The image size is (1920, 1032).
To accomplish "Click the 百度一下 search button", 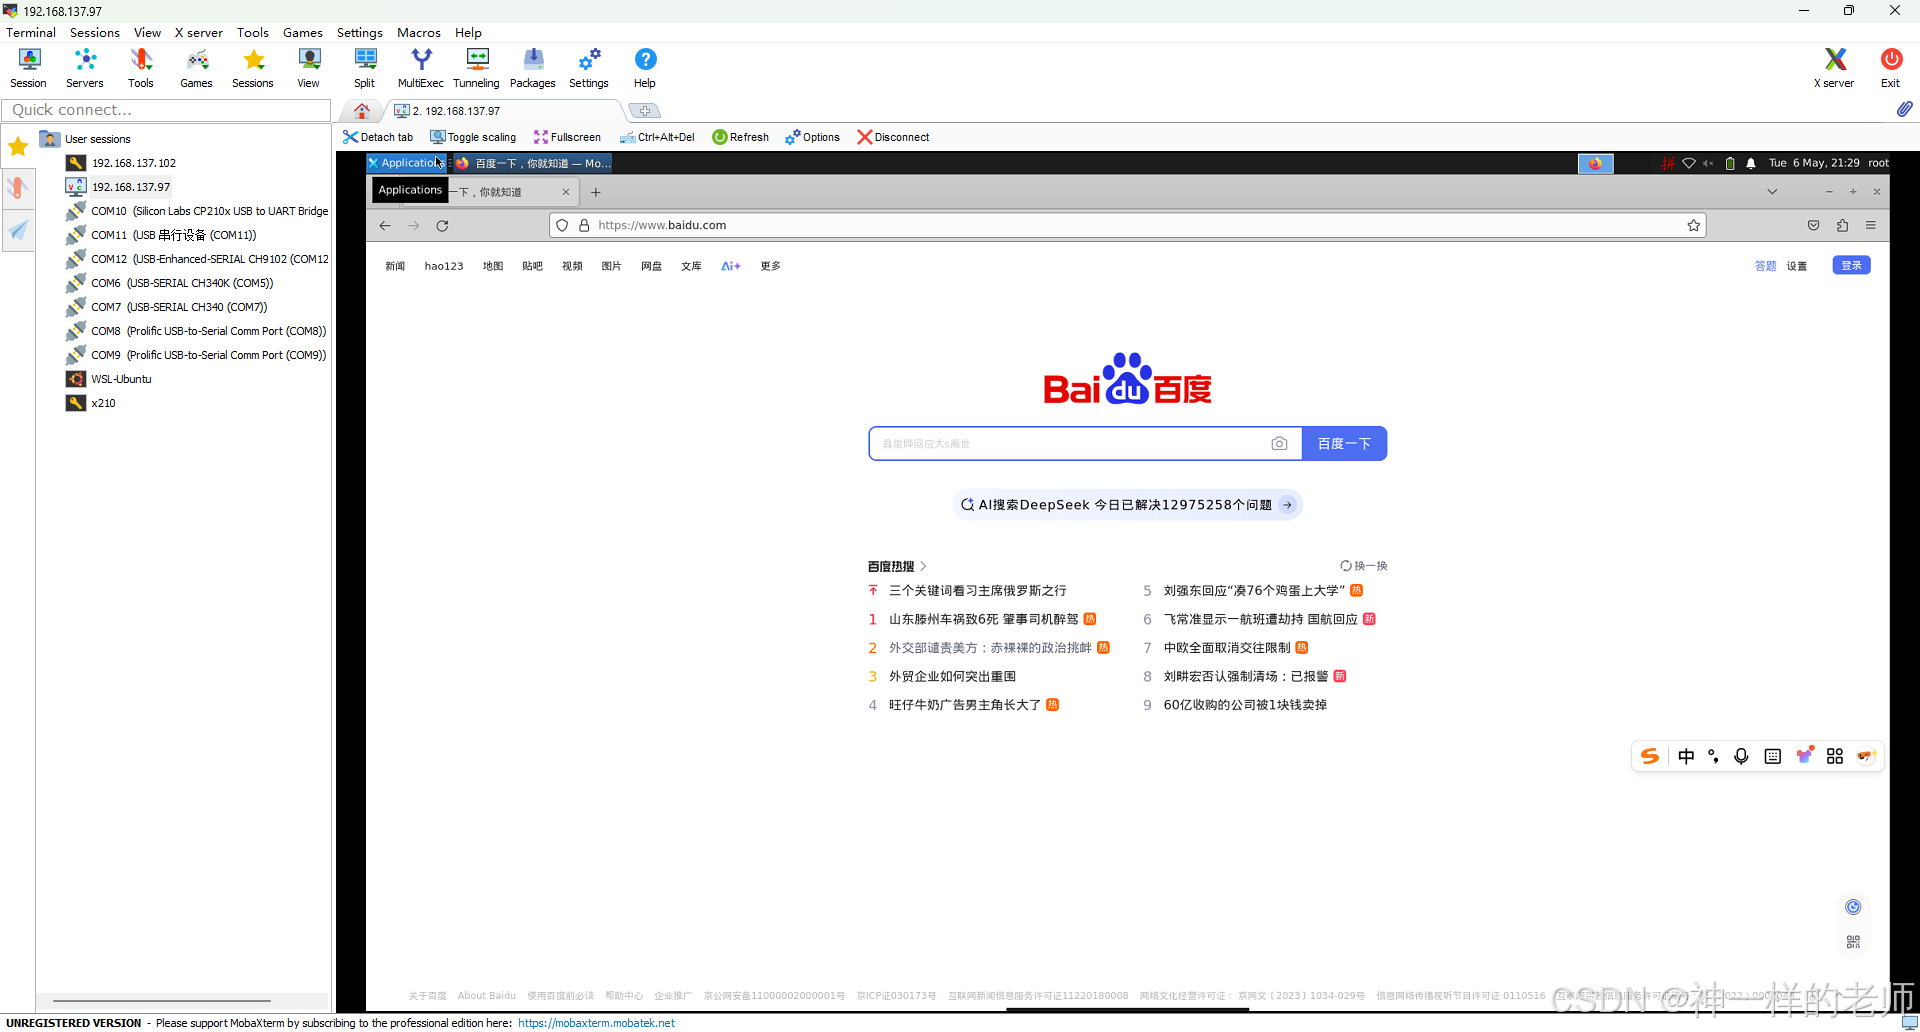I will [1344, 444].
